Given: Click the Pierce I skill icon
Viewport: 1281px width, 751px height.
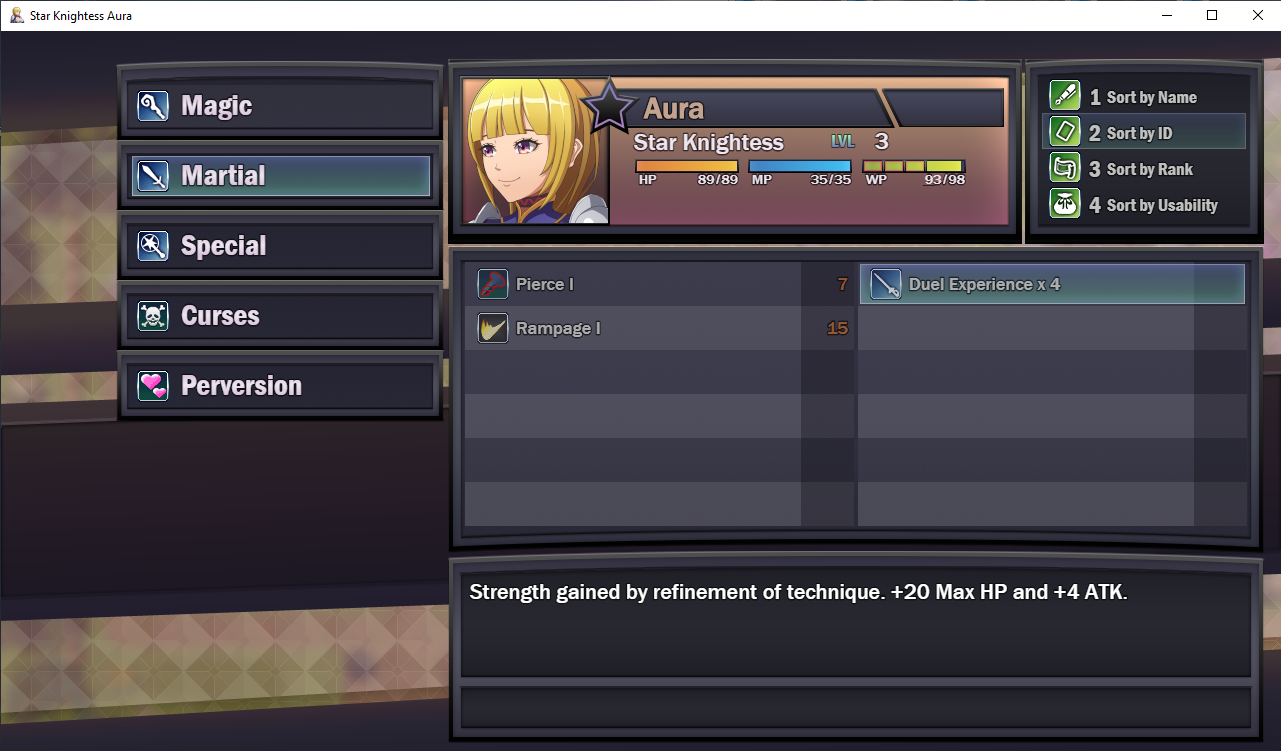Looking at the screenshot, I should click(x=493, y=285).
